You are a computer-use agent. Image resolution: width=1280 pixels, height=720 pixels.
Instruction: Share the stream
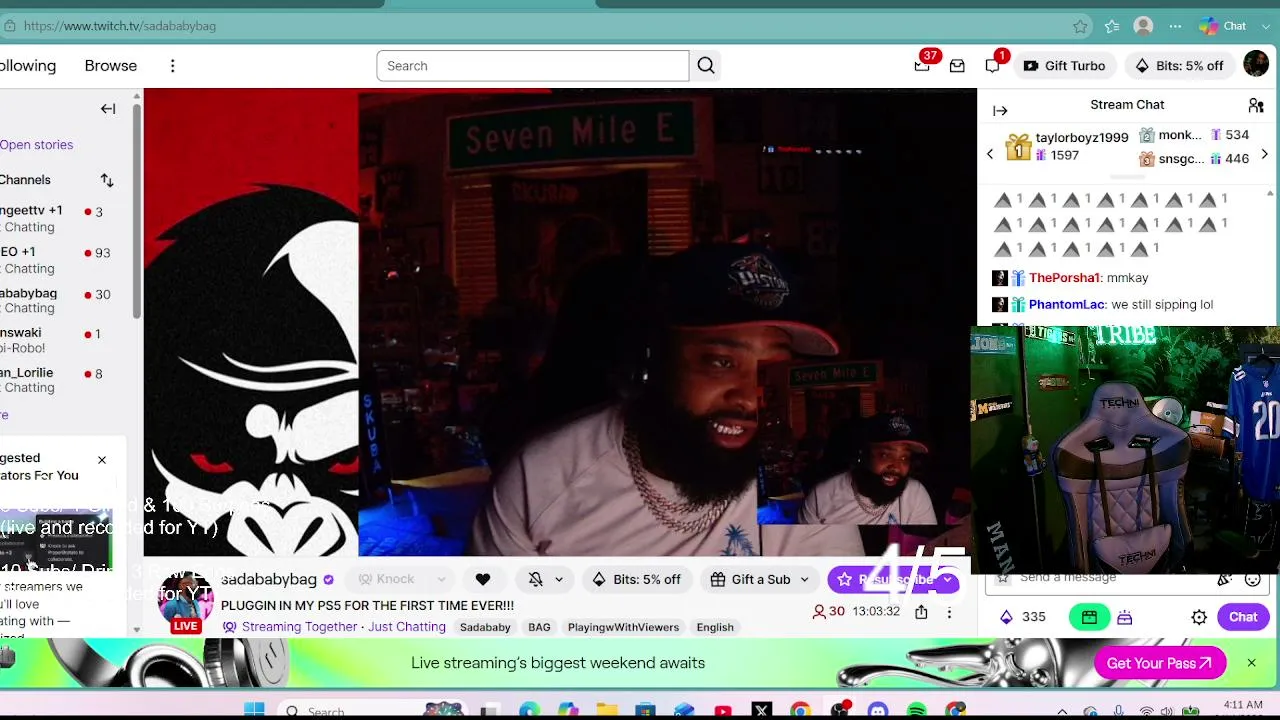[921, 612]
